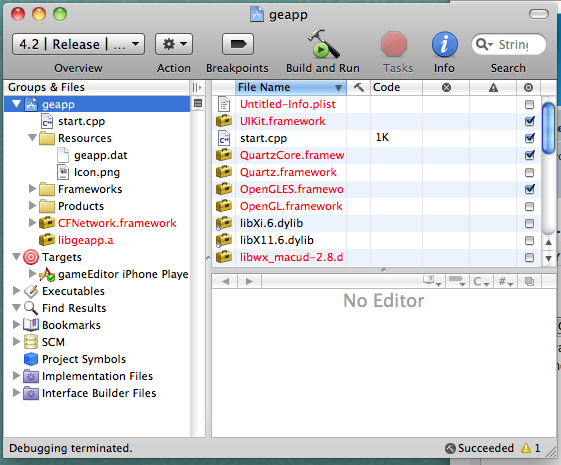Select the Executables icon
This screenshot has width=561, height=465.
[x=31, y=291]
